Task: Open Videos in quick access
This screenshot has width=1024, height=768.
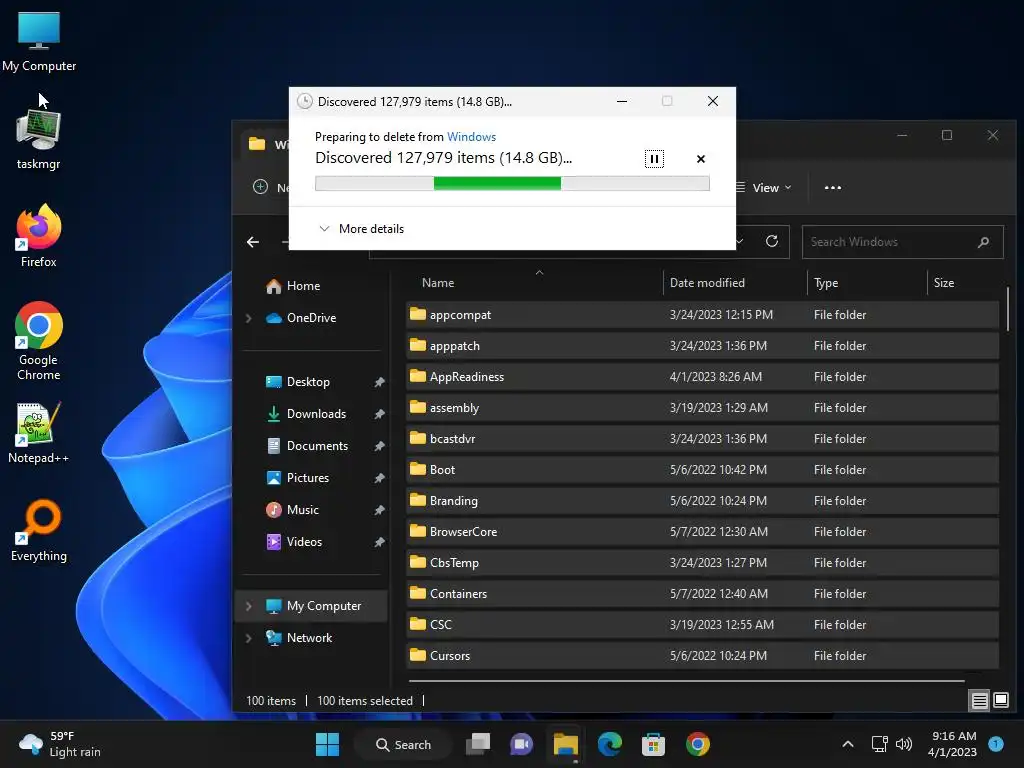Action: (x=295, y=542)
